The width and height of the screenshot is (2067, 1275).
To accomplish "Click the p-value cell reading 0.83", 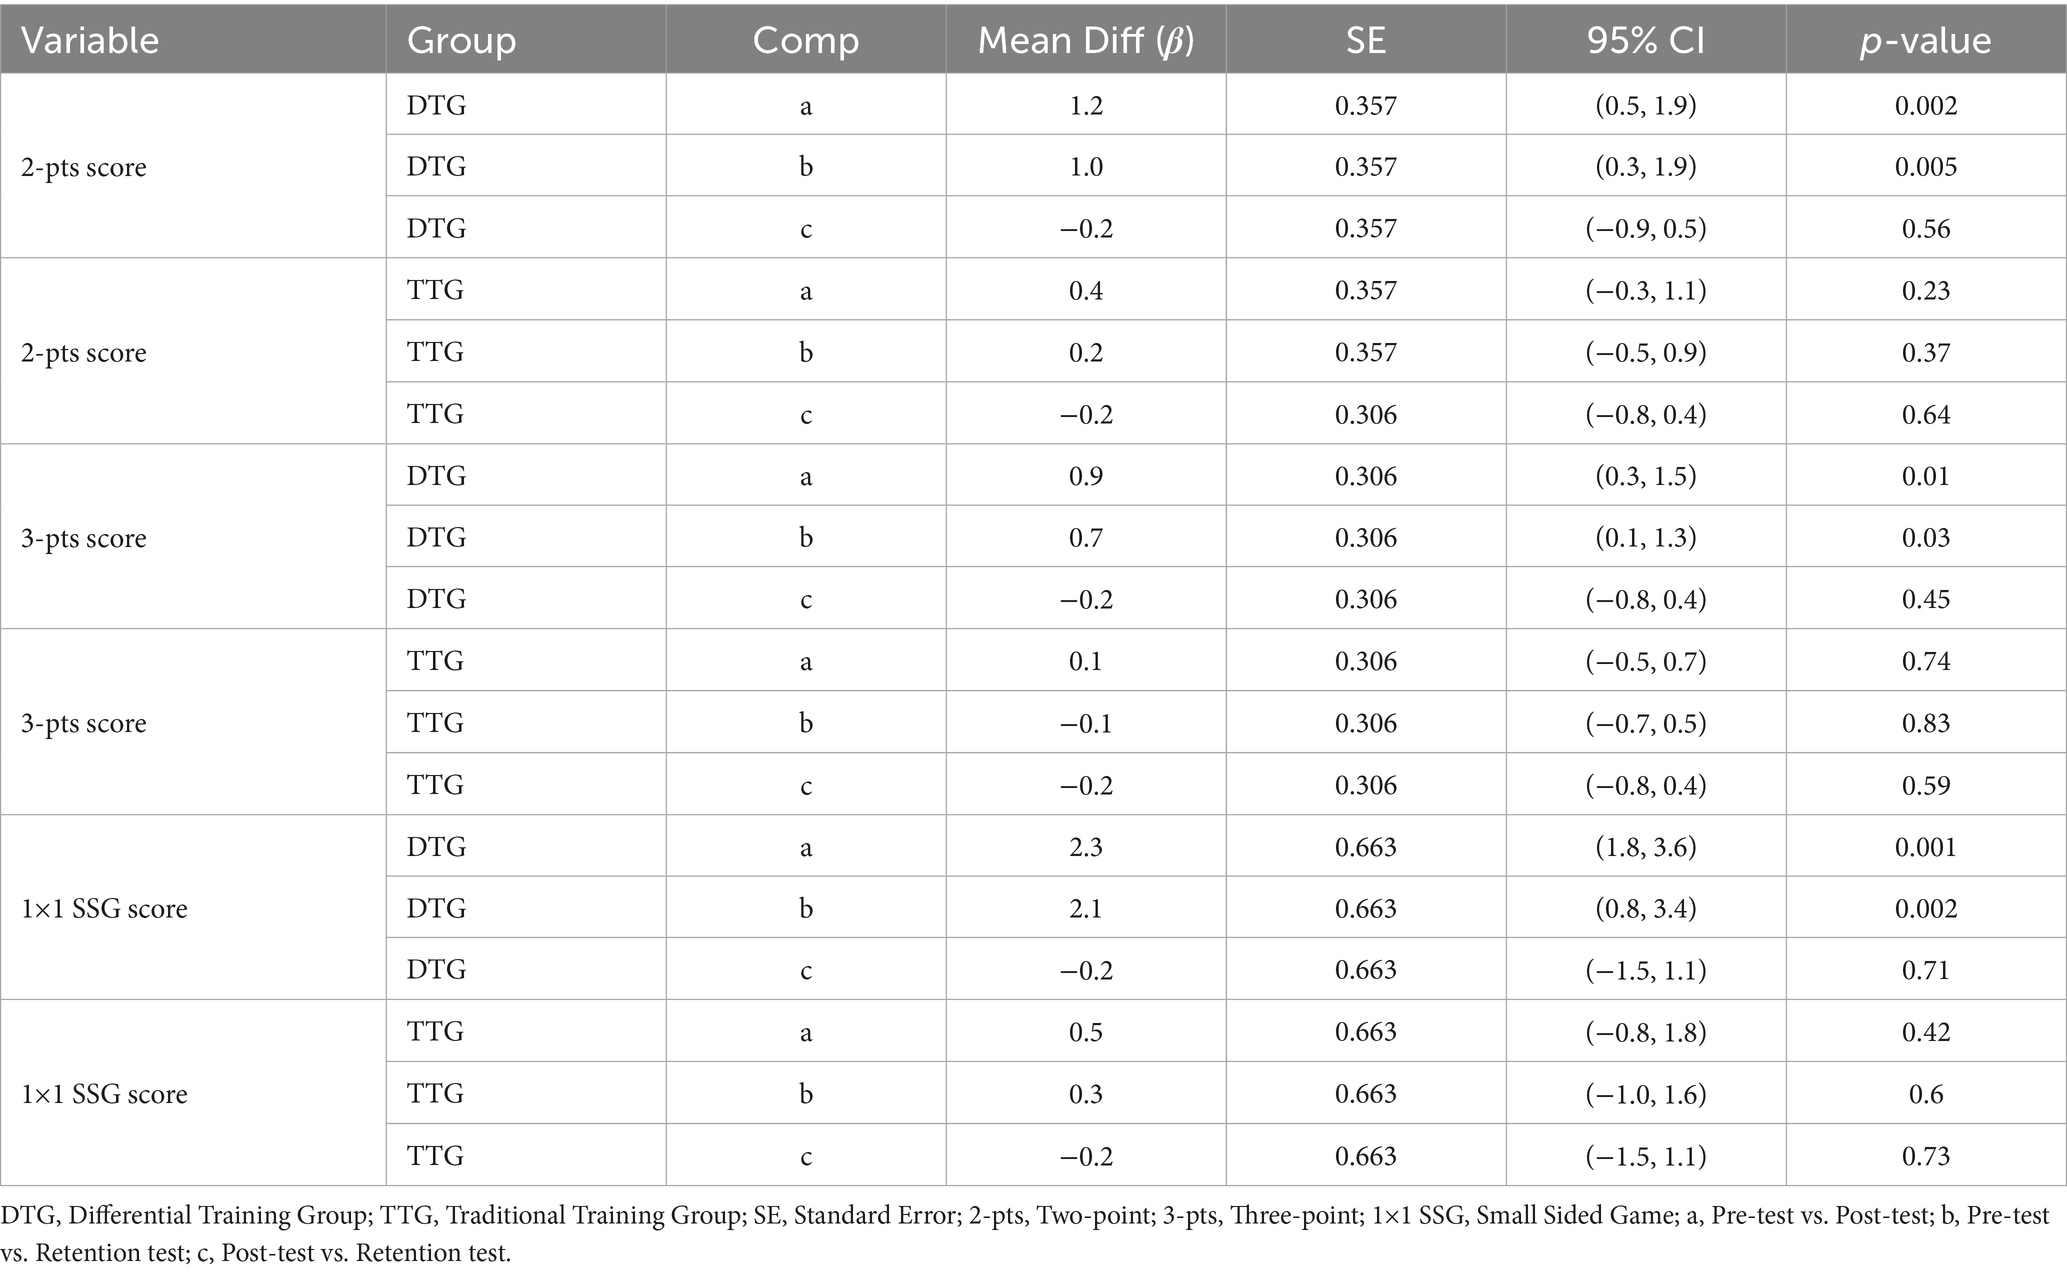I will 1925,723.
